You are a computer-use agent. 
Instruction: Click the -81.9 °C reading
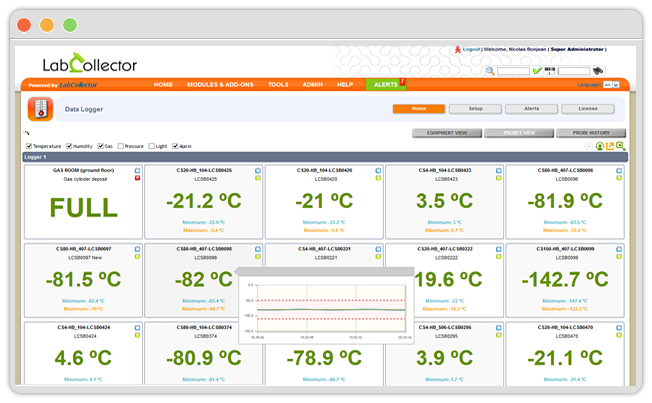pos(565,201)
